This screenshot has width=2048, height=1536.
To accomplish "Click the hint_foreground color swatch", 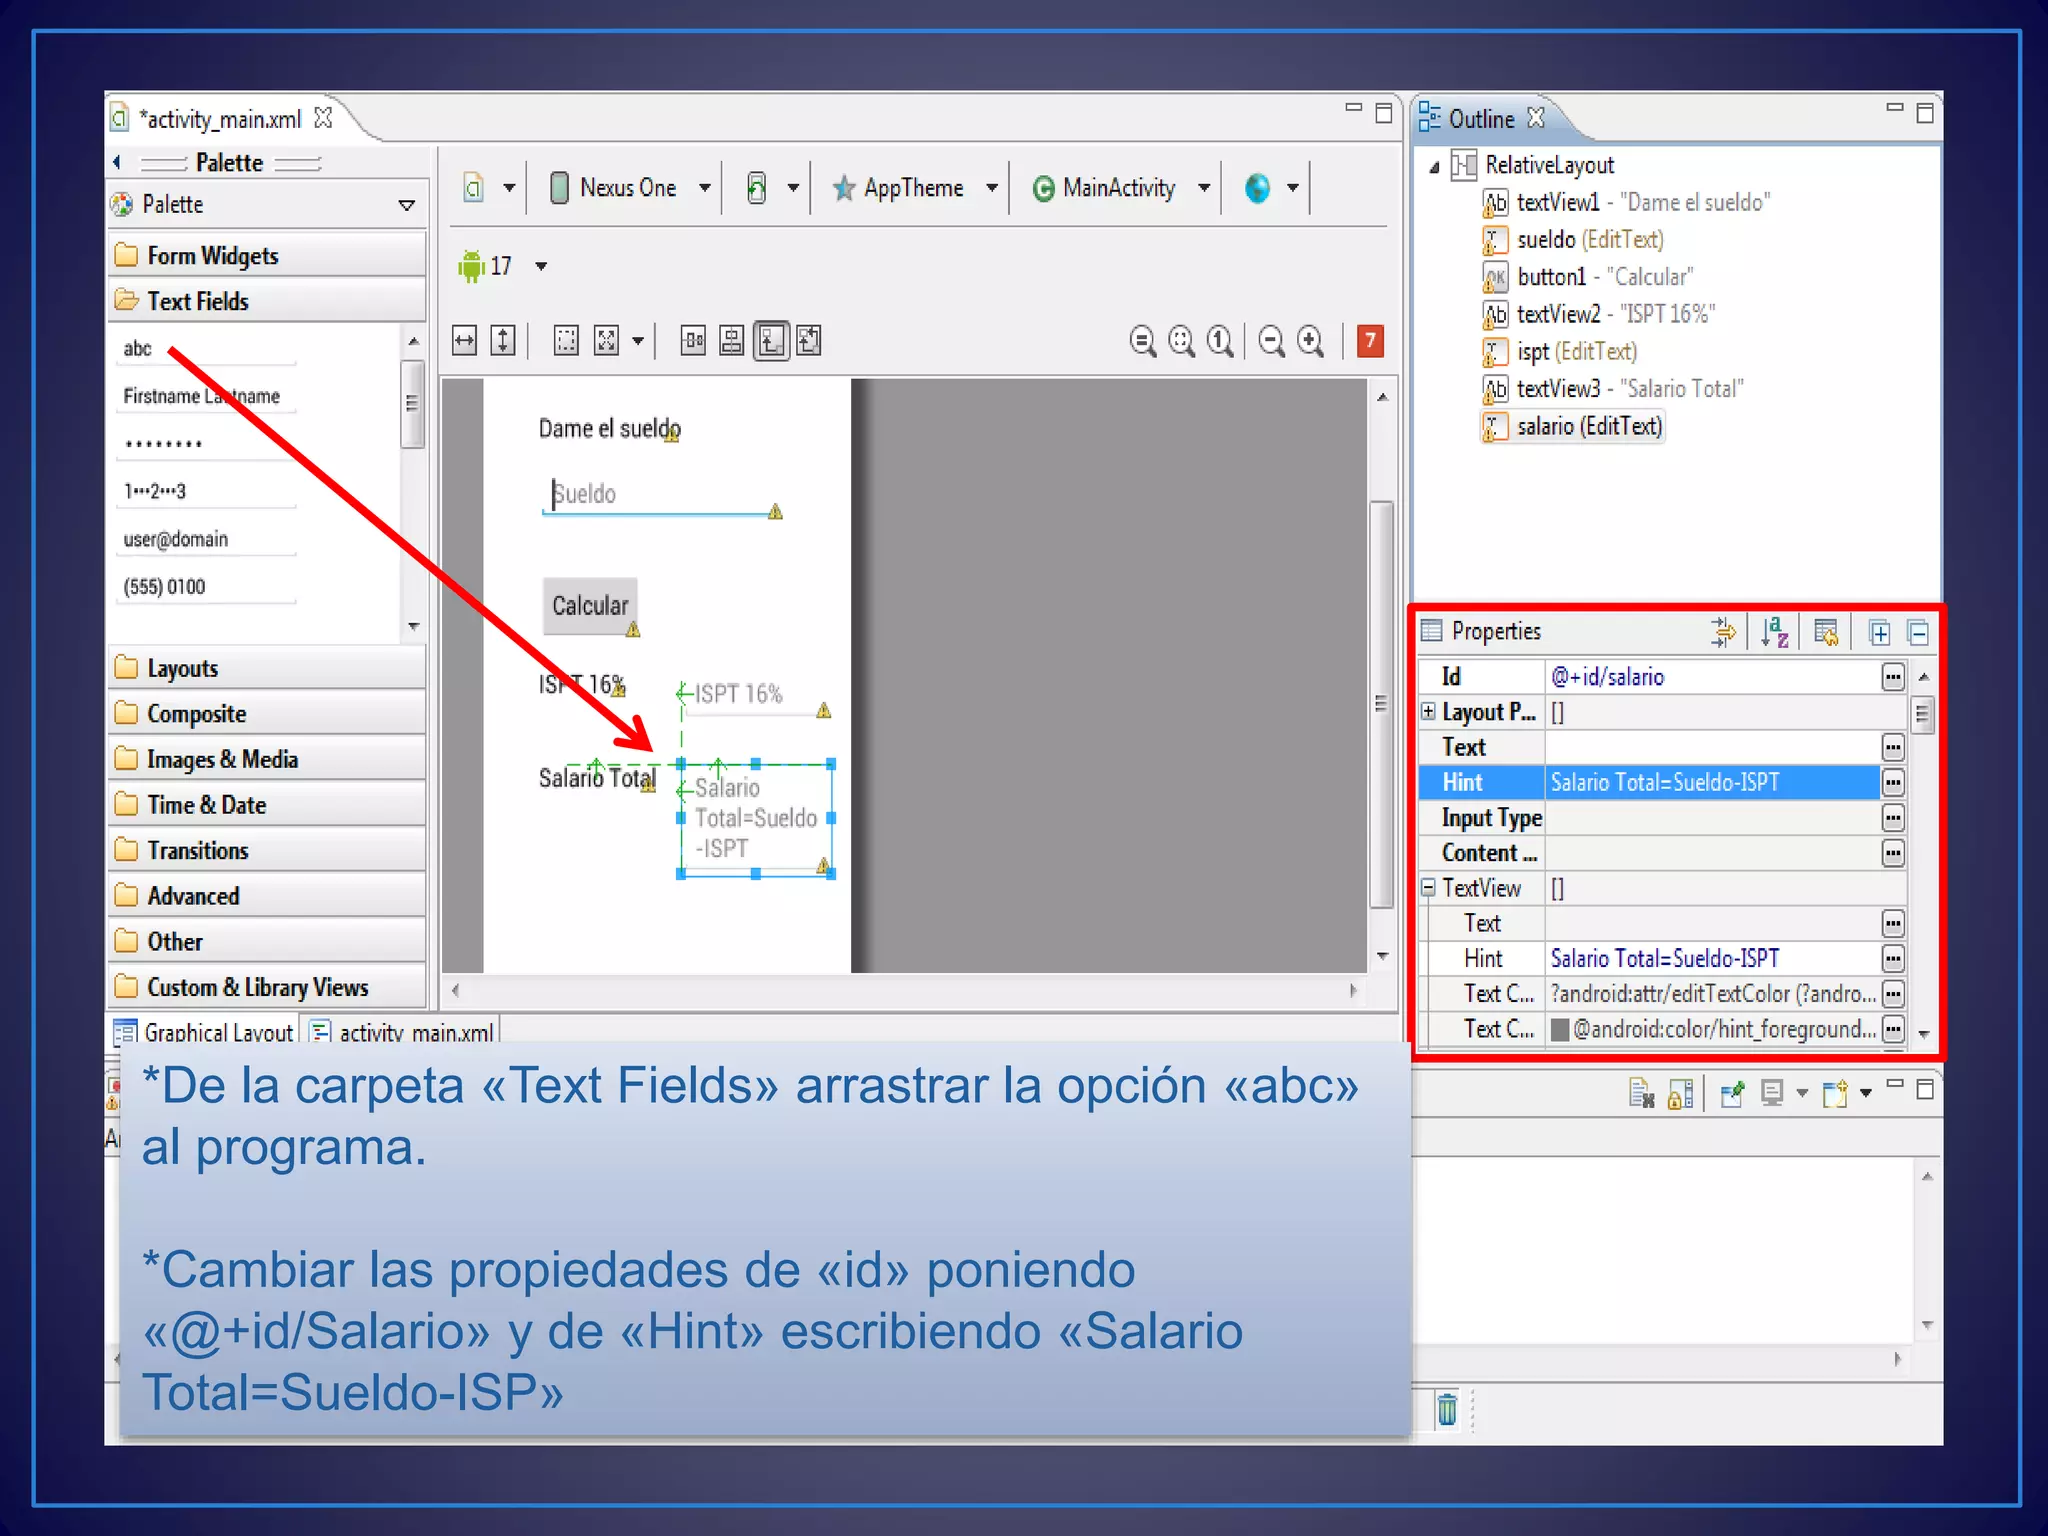I will tap(1558, 1029).
